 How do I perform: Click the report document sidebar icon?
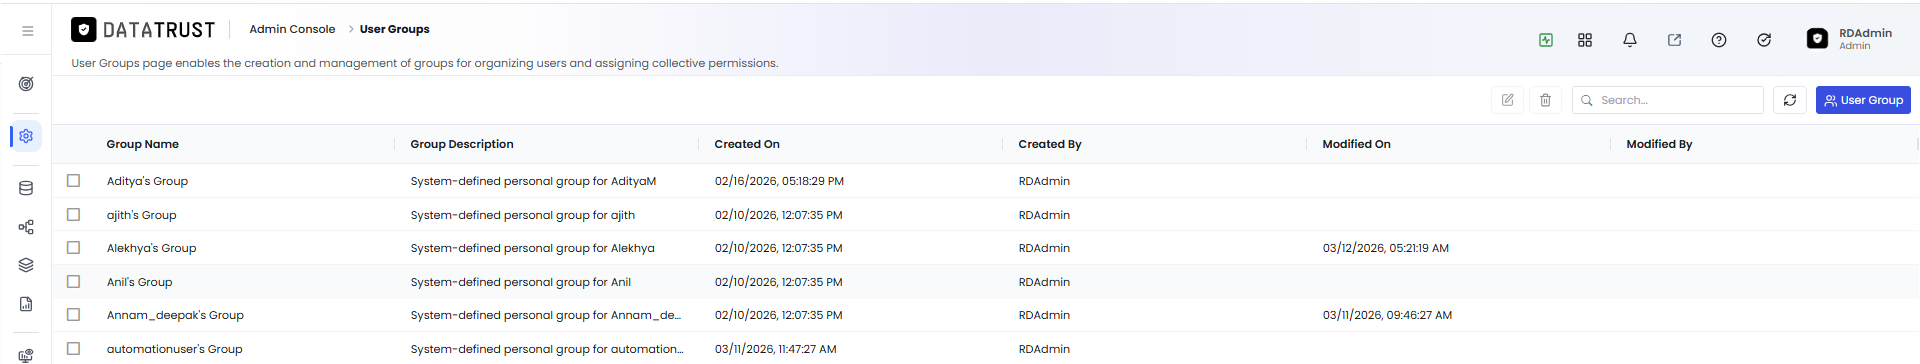click(26, 304)
